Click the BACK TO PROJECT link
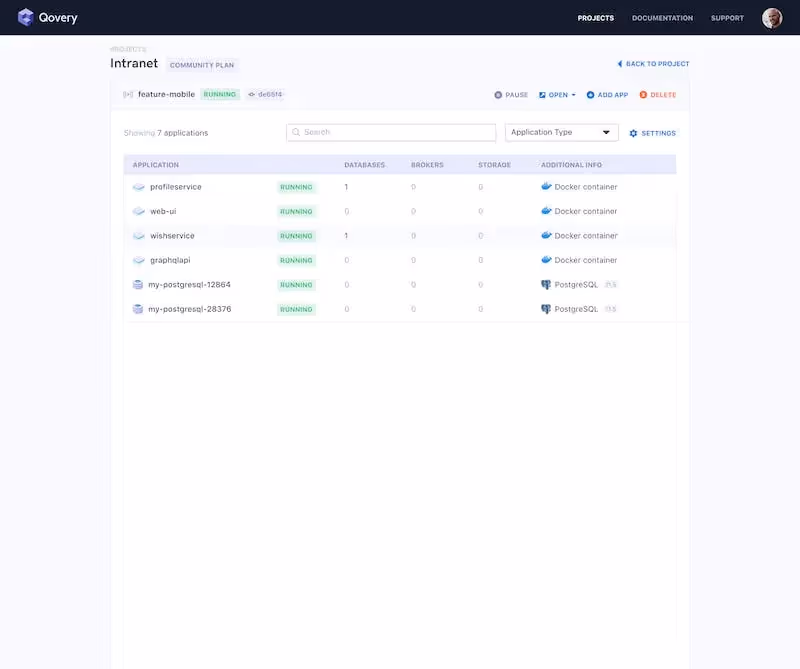 click(x=651, y=63)
